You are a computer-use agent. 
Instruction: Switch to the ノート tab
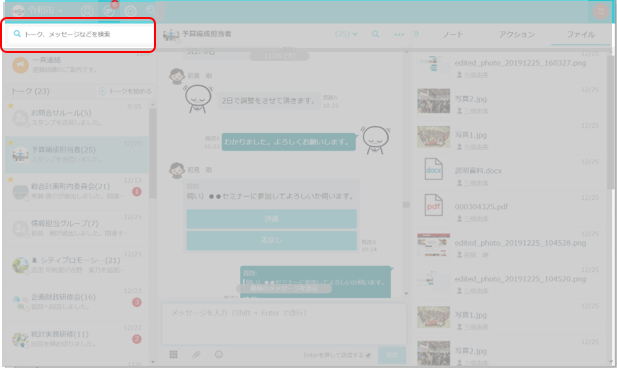click(453, 35)
